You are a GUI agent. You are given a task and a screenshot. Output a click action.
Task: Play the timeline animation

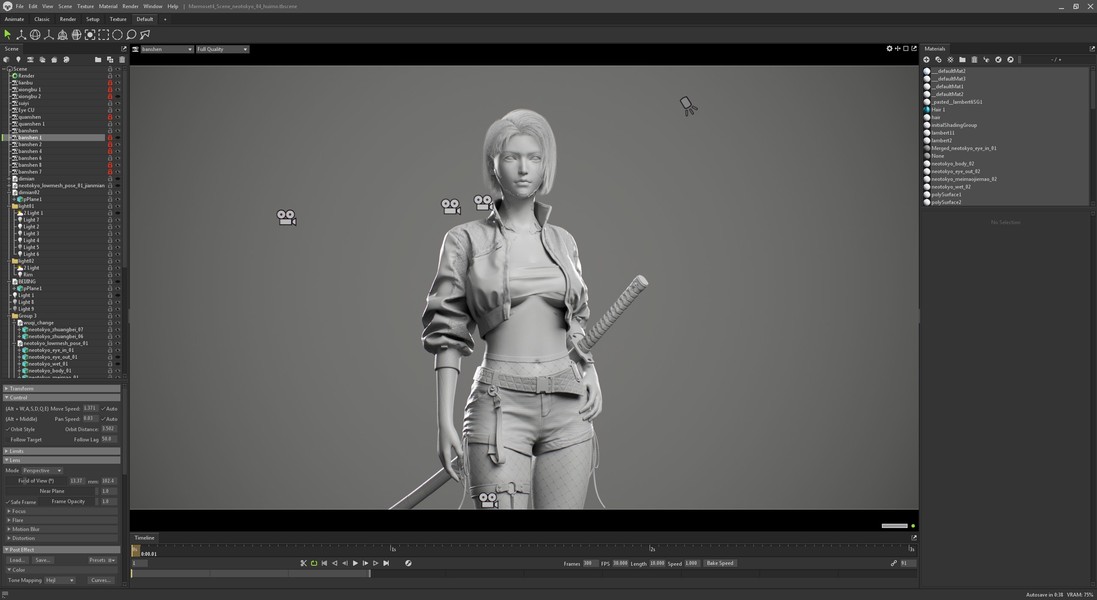355,563
